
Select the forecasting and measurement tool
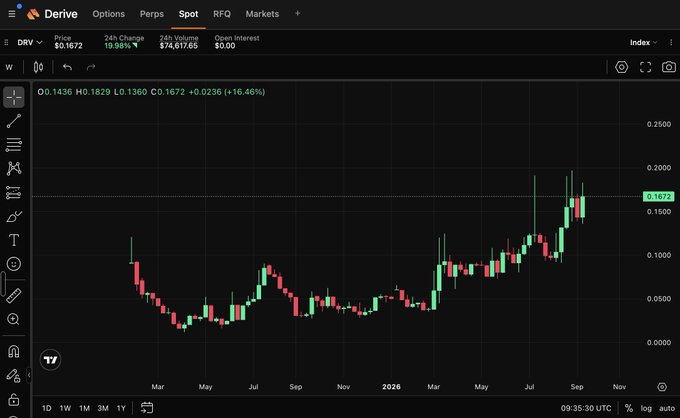pos(14,192)
